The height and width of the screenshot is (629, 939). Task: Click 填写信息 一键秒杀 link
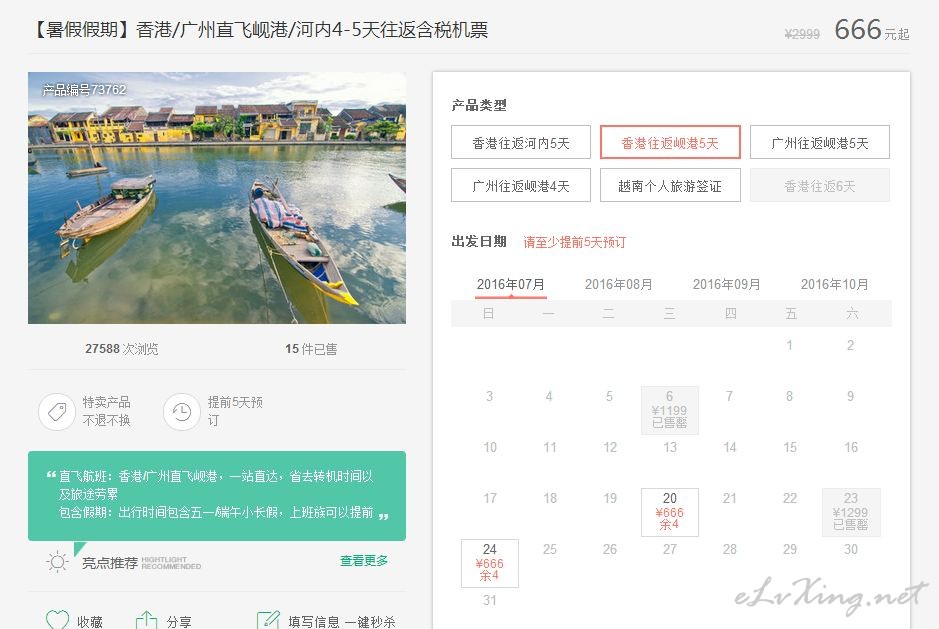pos(342,622)
